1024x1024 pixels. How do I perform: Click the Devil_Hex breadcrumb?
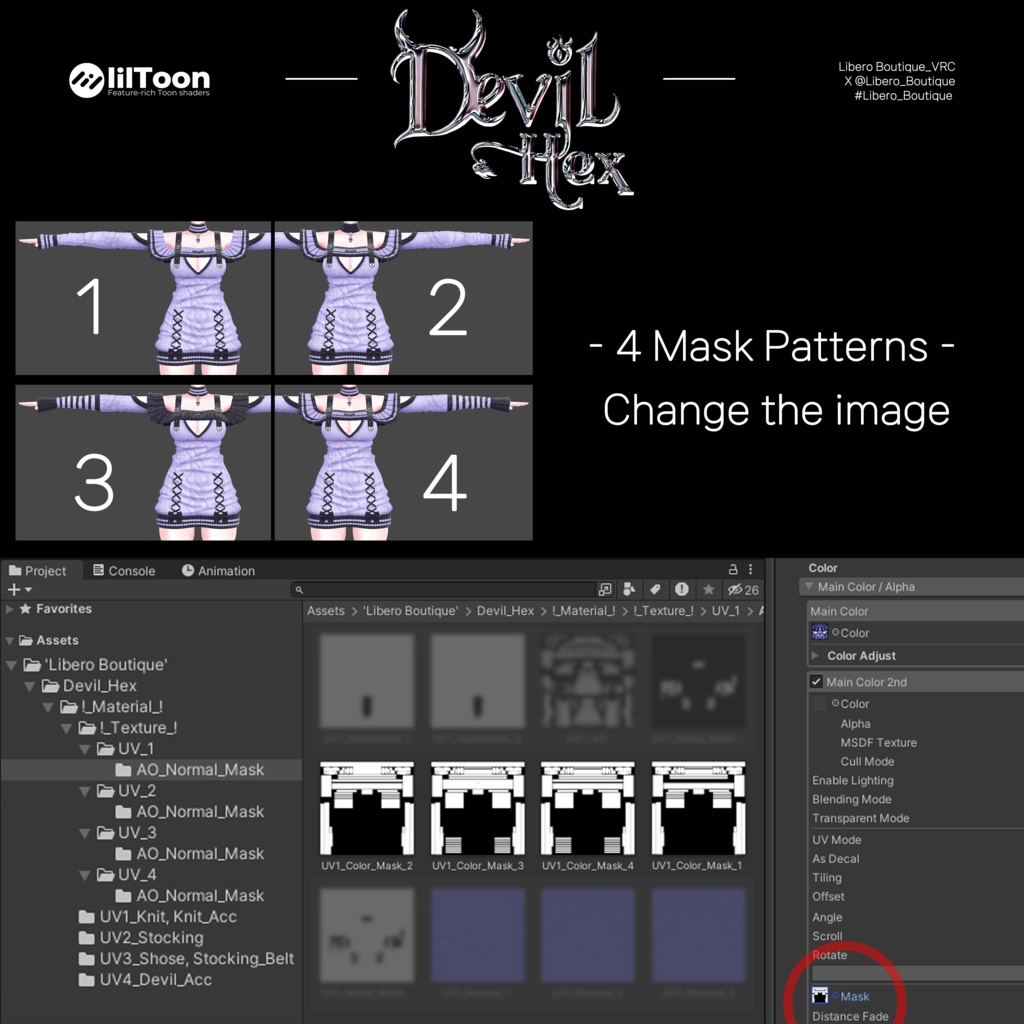coord(505,611)
